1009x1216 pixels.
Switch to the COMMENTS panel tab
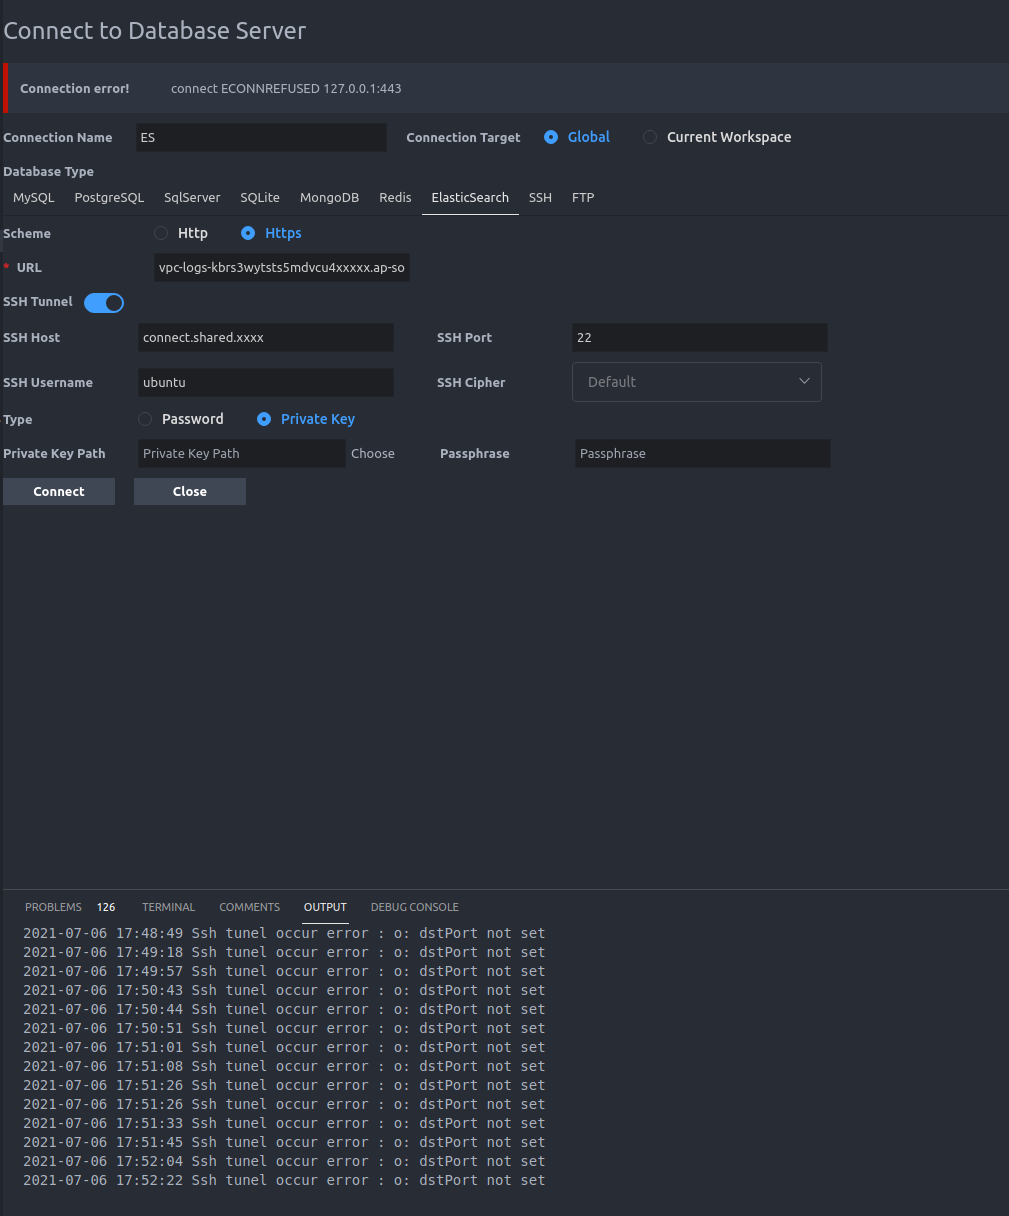(x=249, y=907)
